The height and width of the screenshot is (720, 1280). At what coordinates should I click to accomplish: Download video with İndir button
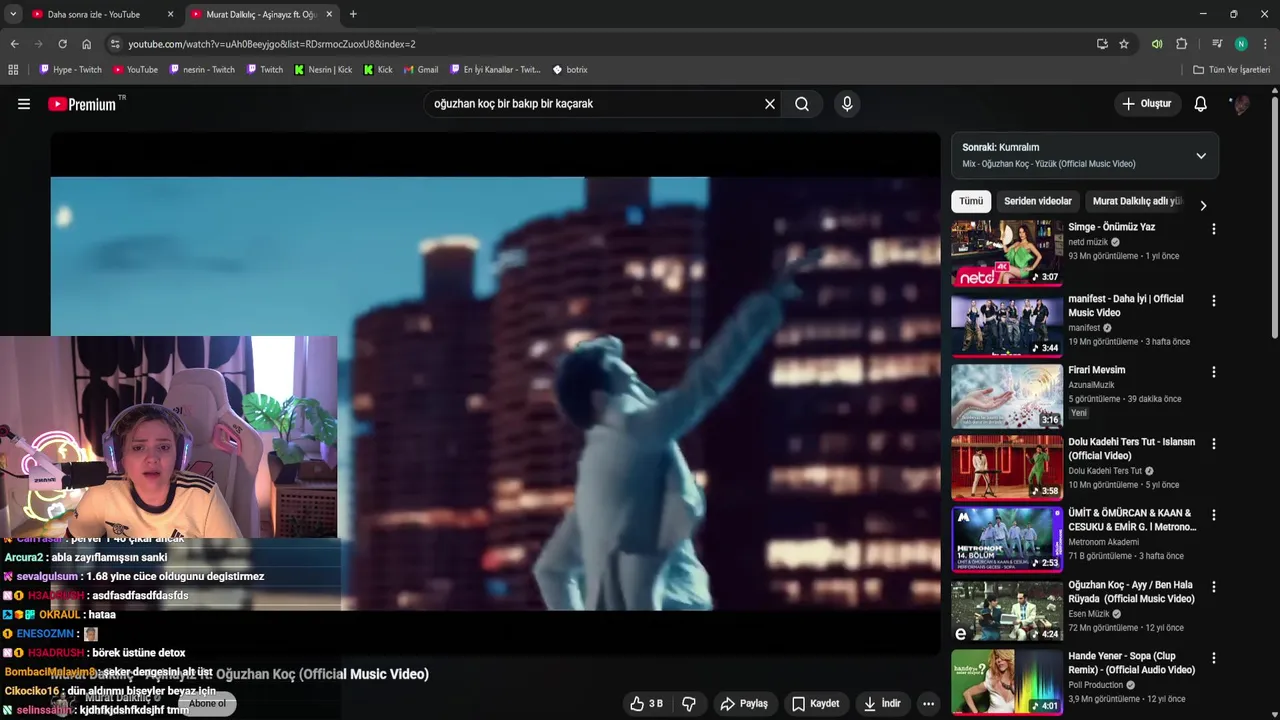click(x=883, y=704)
